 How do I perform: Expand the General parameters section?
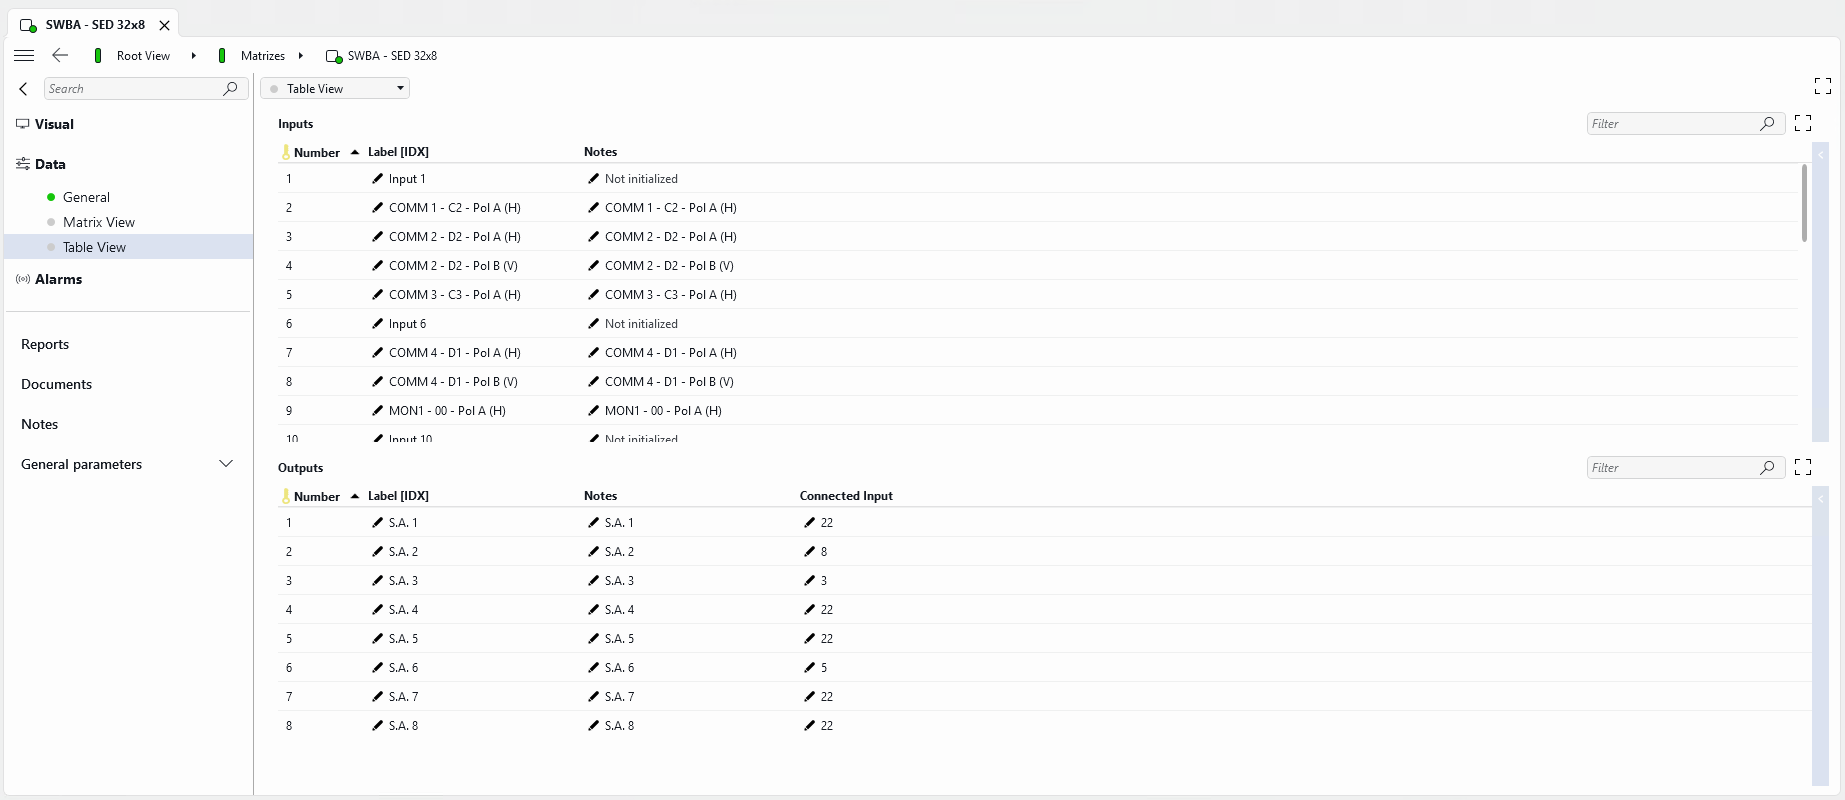pos(226,464)
